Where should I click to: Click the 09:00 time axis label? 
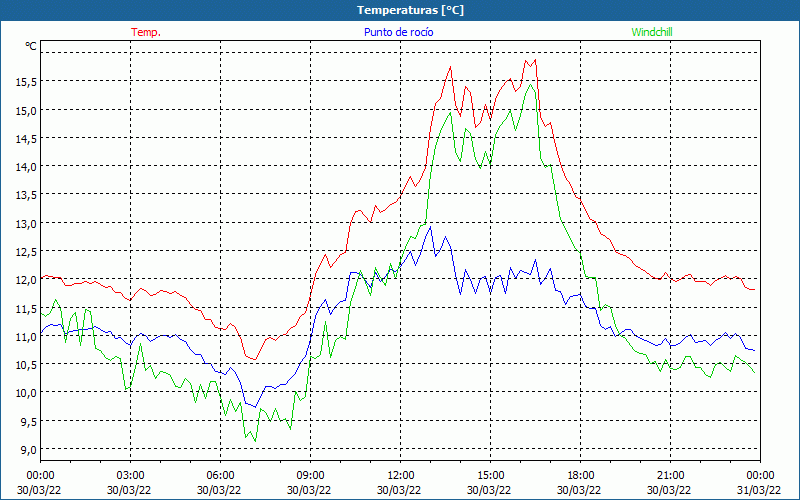tap(310, 476)
